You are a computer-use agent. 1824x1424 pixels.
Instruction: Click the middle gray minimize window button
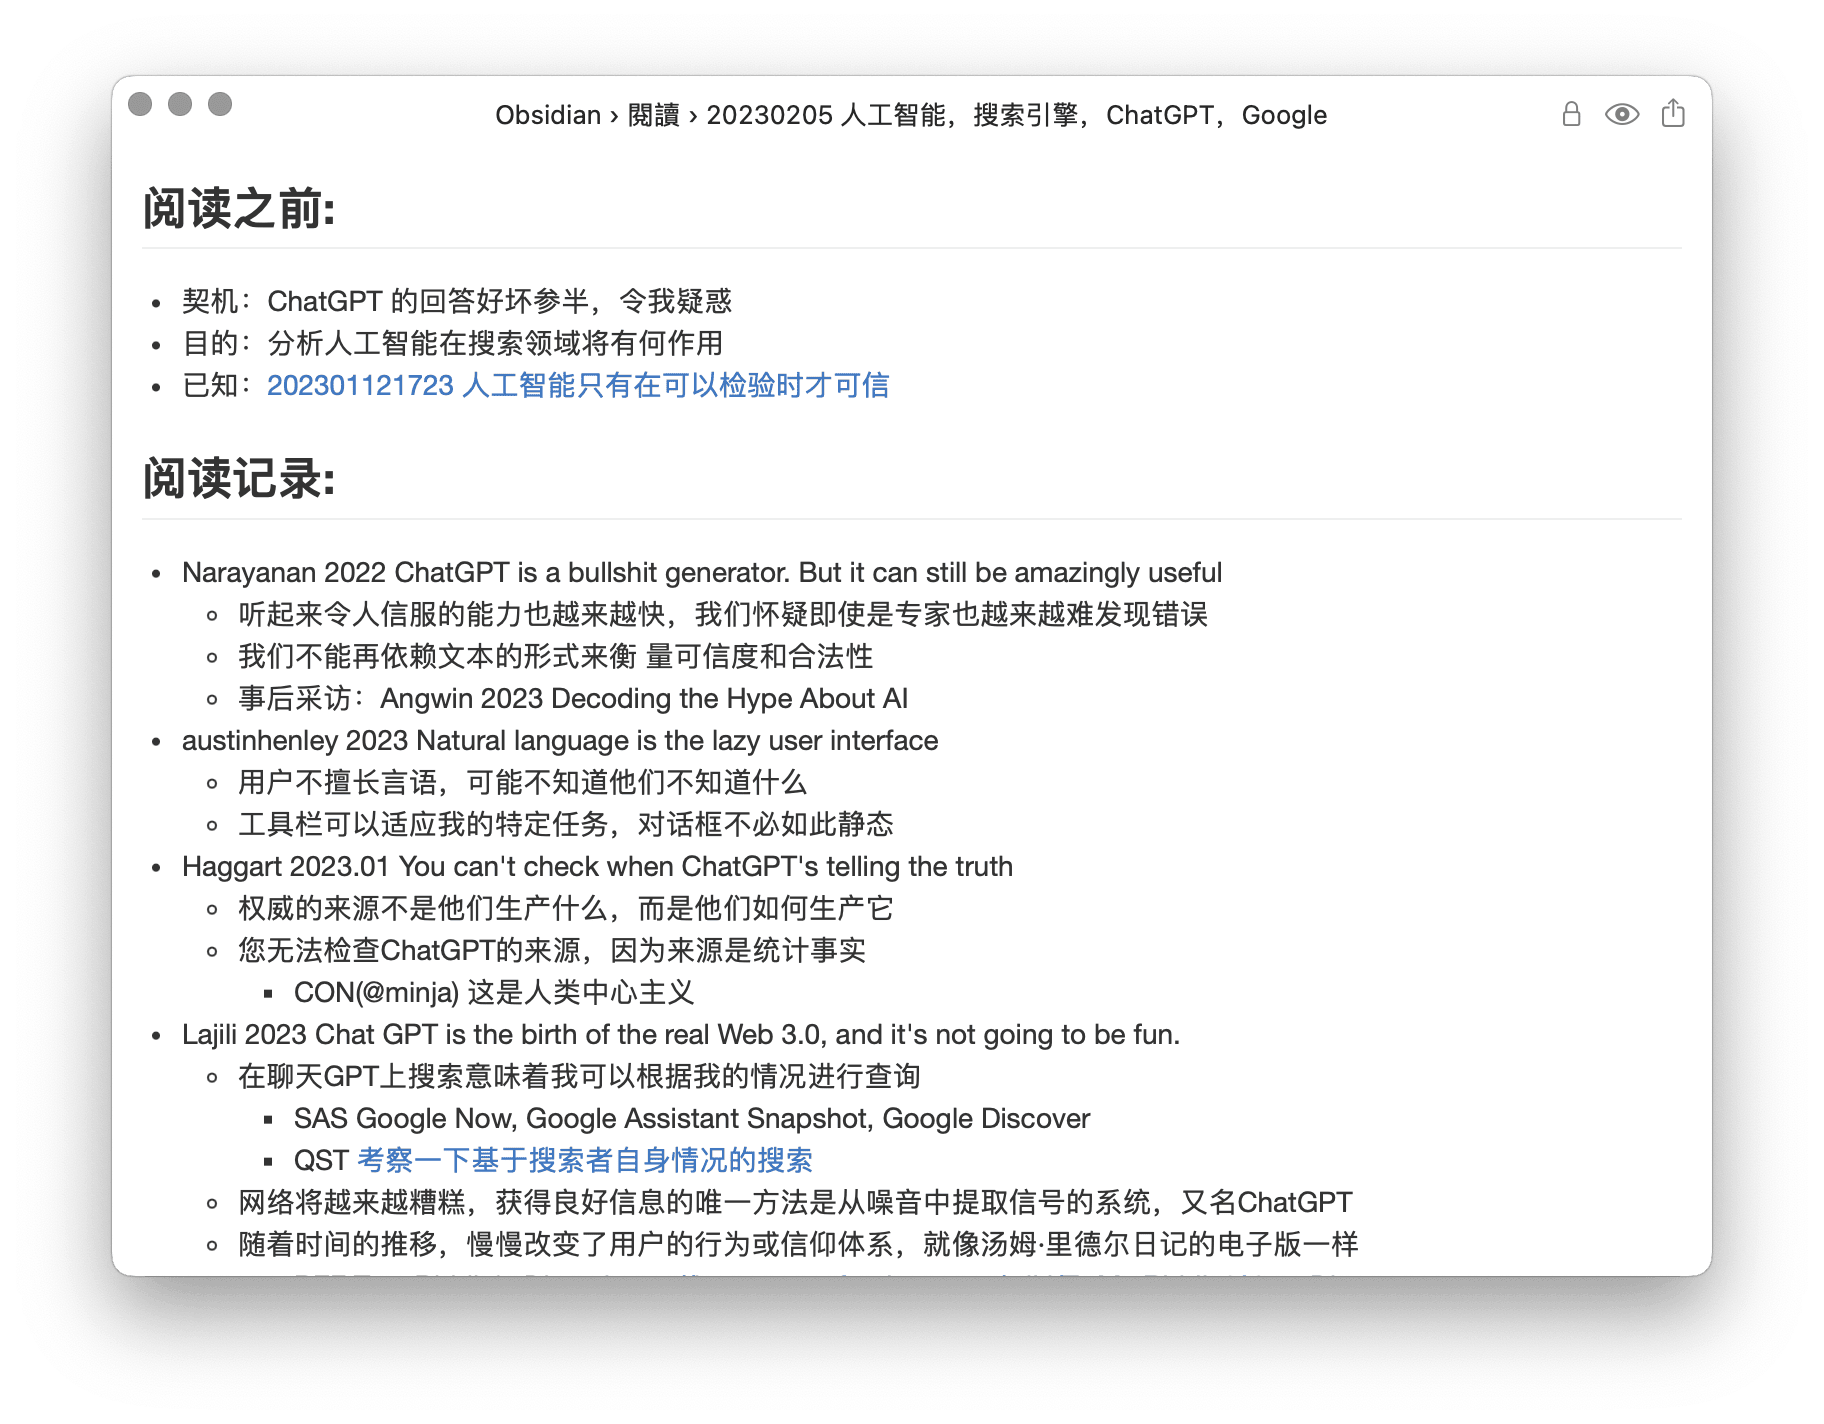coord(180,104)
